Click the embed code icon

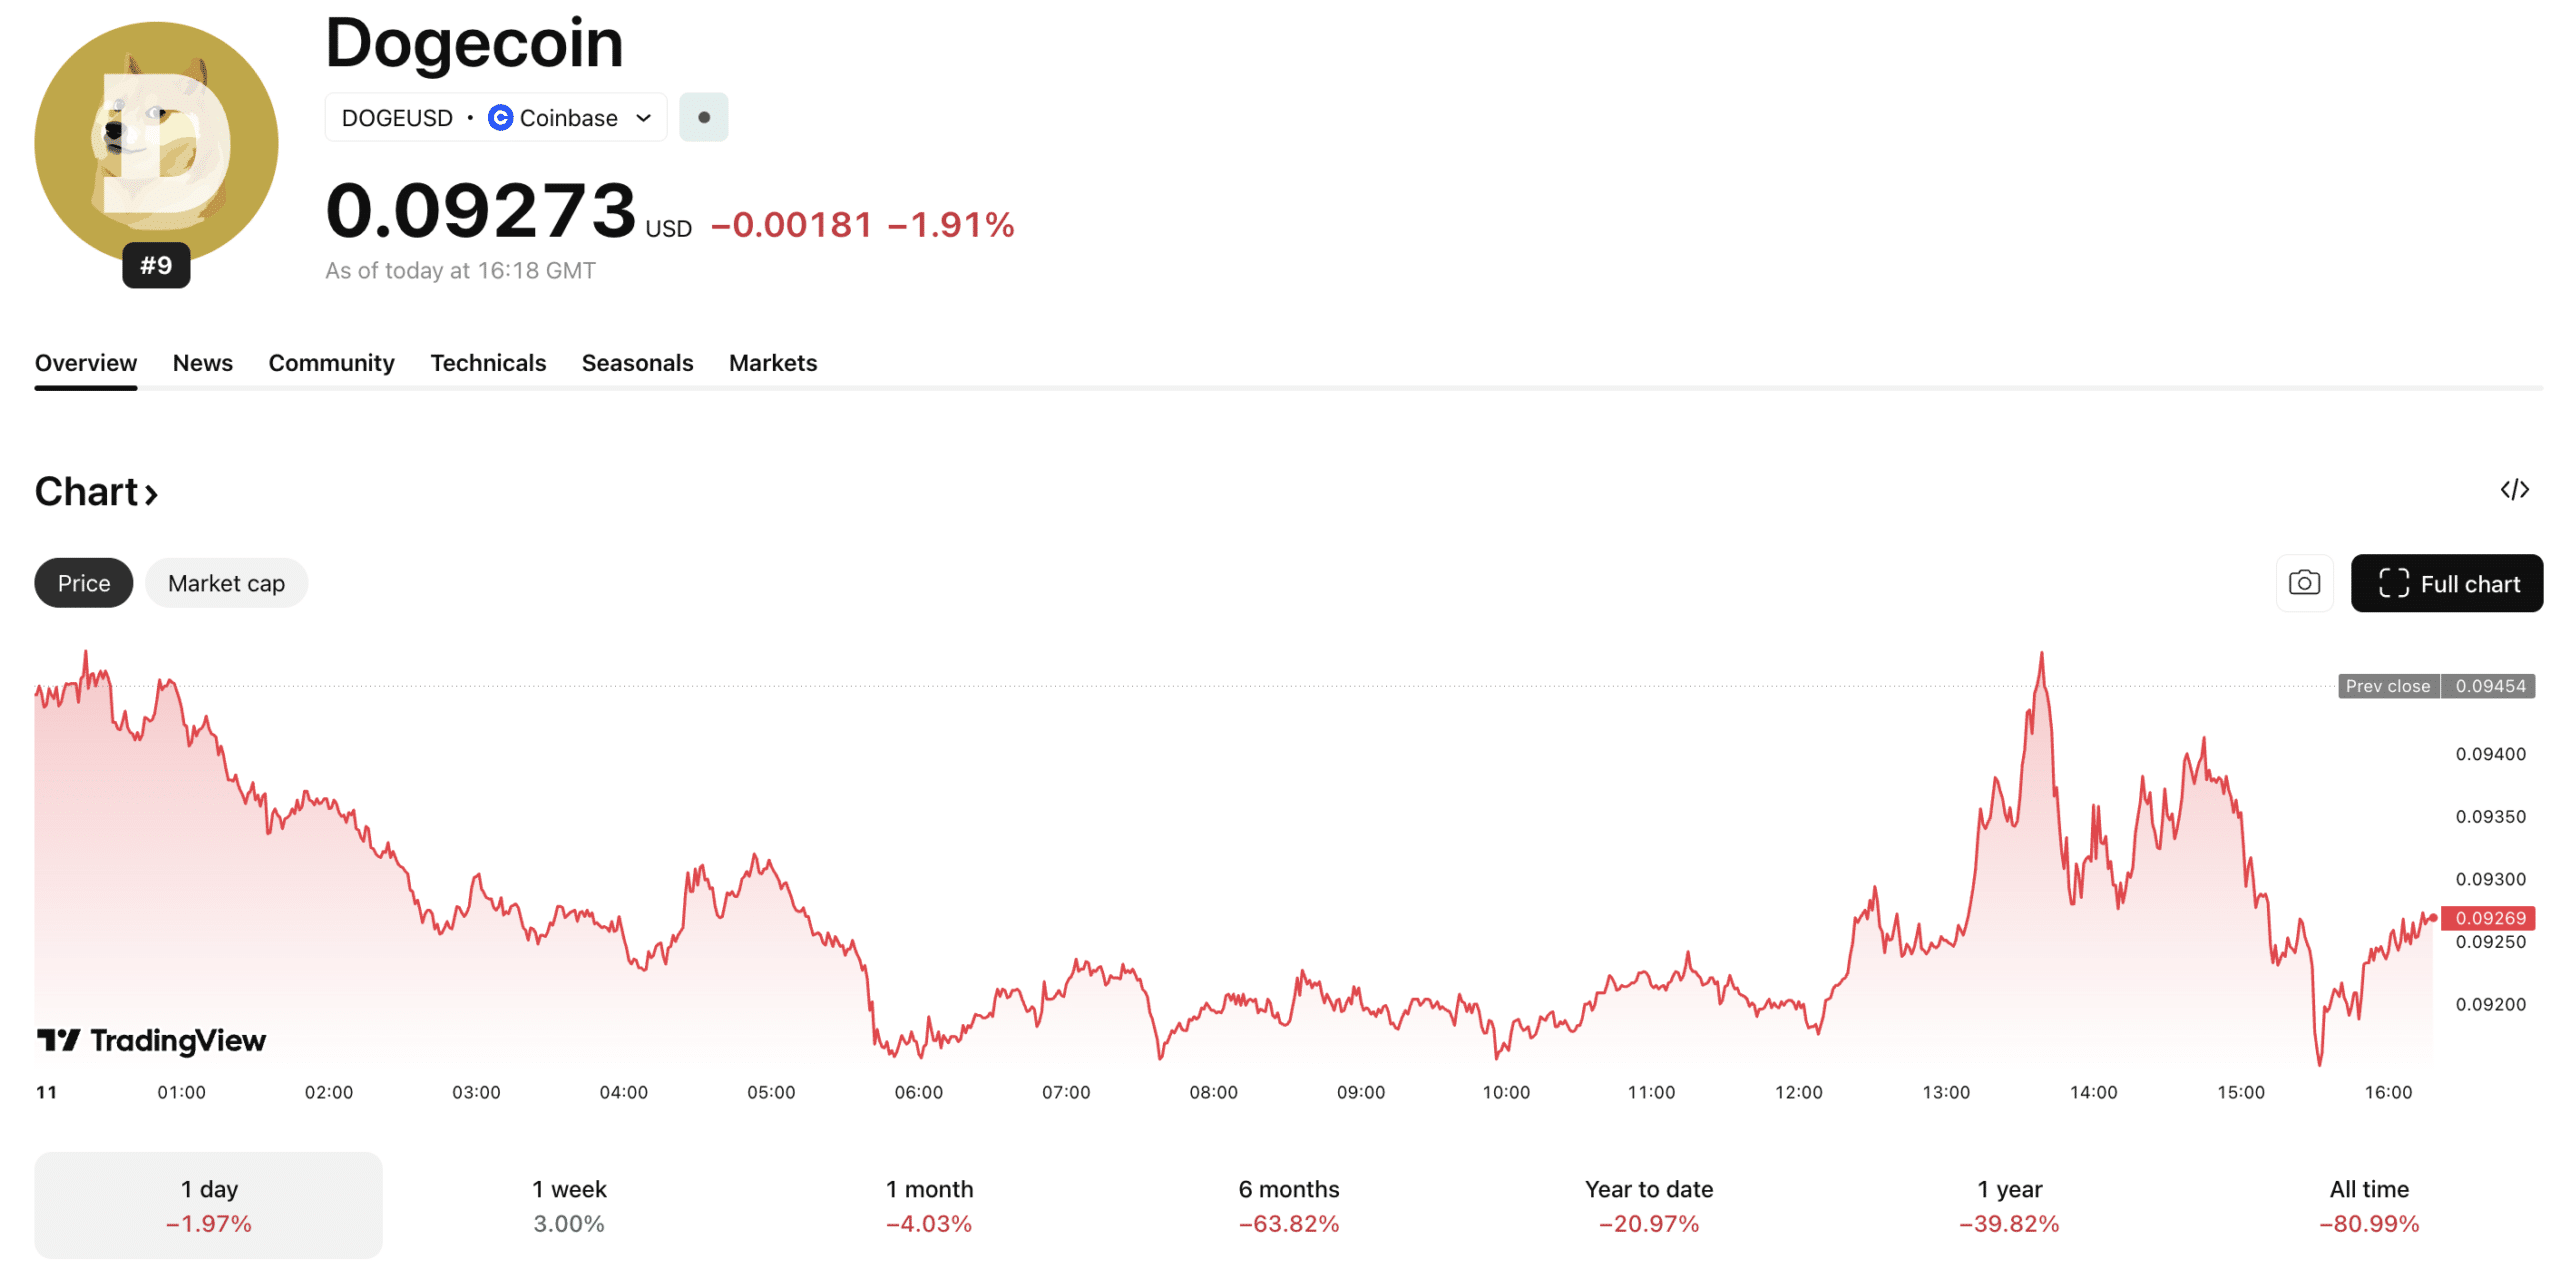point(2513,490)
